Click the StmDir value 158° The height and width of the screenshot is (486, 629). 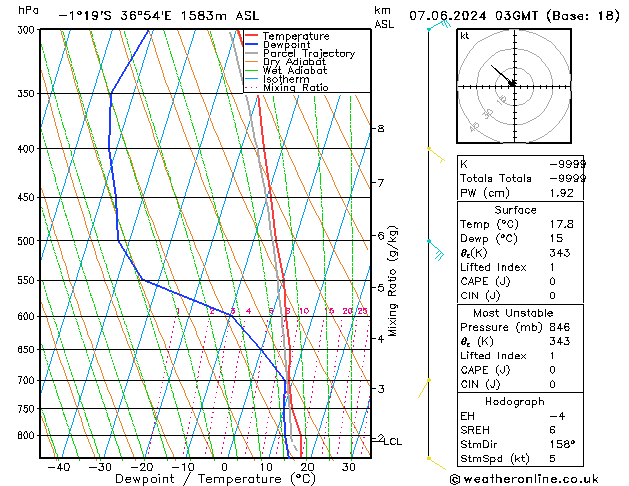click(x=562, y=445)
